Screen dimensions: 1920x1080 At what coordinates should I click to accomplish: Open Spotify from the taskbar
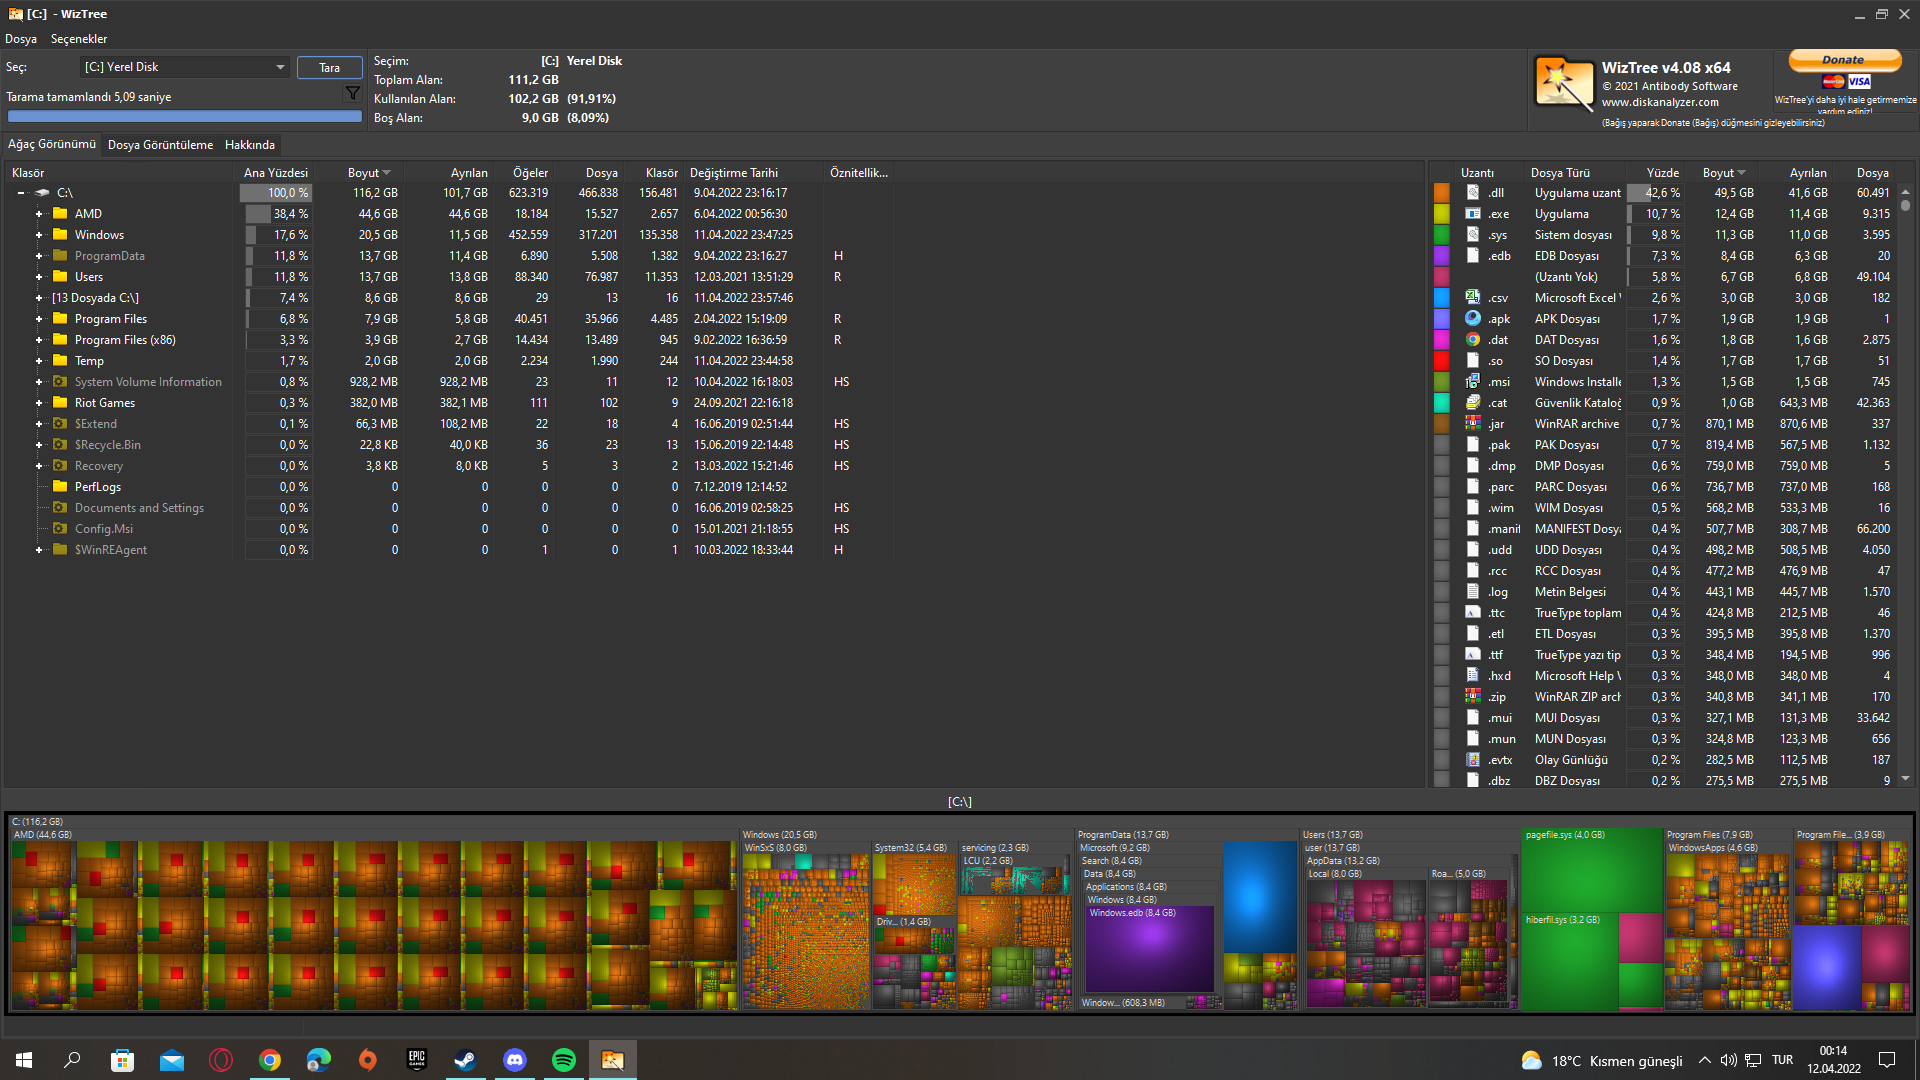564,1060
